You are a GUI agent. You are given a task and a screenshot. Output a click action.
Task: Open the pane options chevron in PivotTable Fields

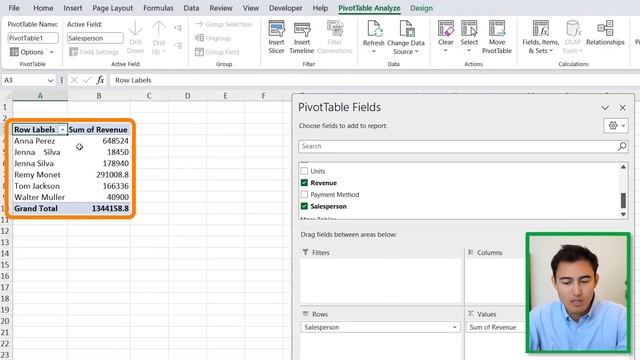pos(605,108)
